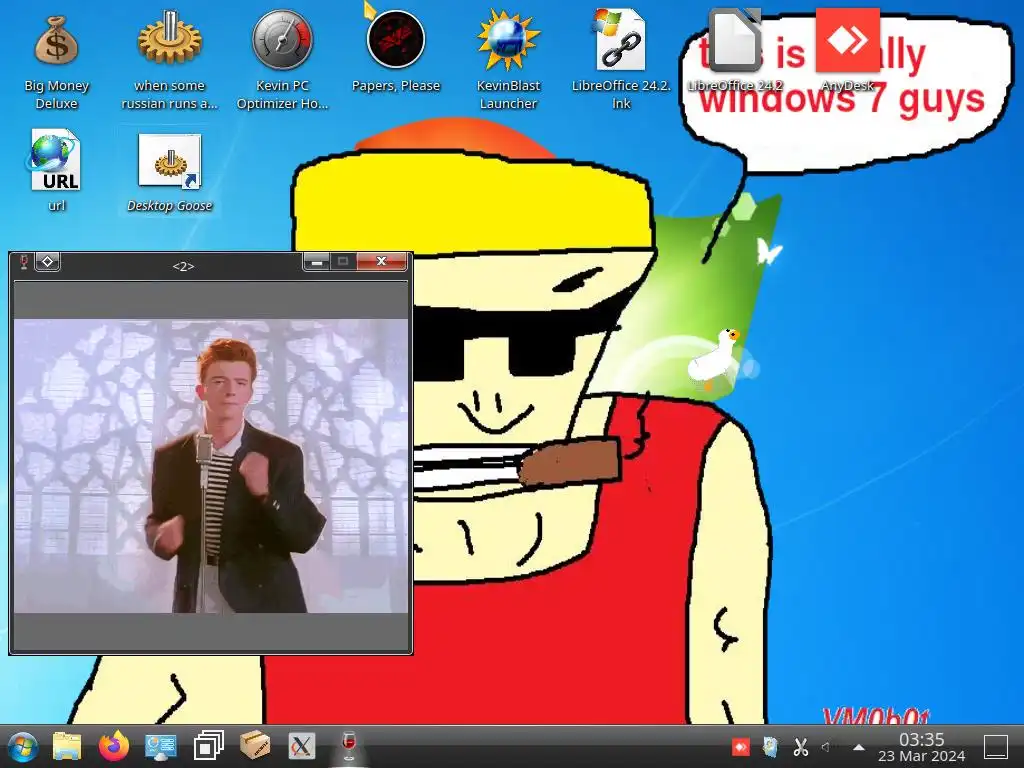Launch Firefox from the taskbar
The height and width of the screenshot is (768, 1024).
point(114,746)
